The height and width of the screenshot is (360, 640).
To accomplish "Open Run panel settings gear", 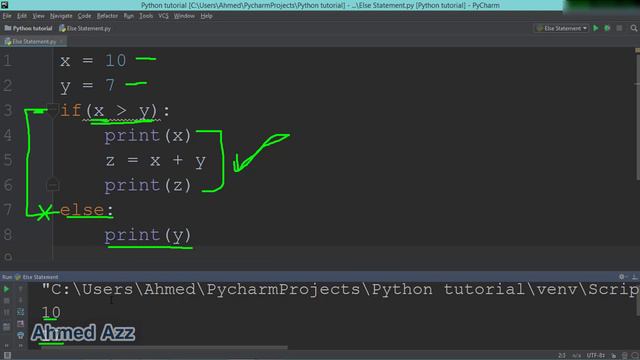I will point(622,277).
